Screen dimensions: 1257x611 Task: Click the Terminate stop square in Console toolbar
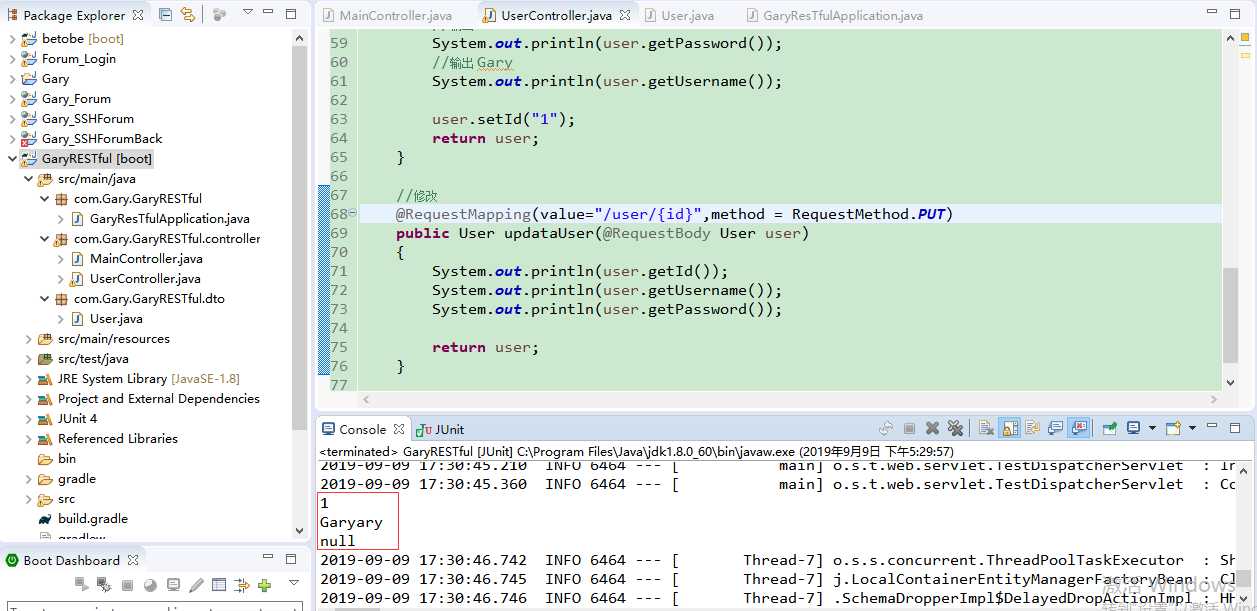tap(908, 429)
